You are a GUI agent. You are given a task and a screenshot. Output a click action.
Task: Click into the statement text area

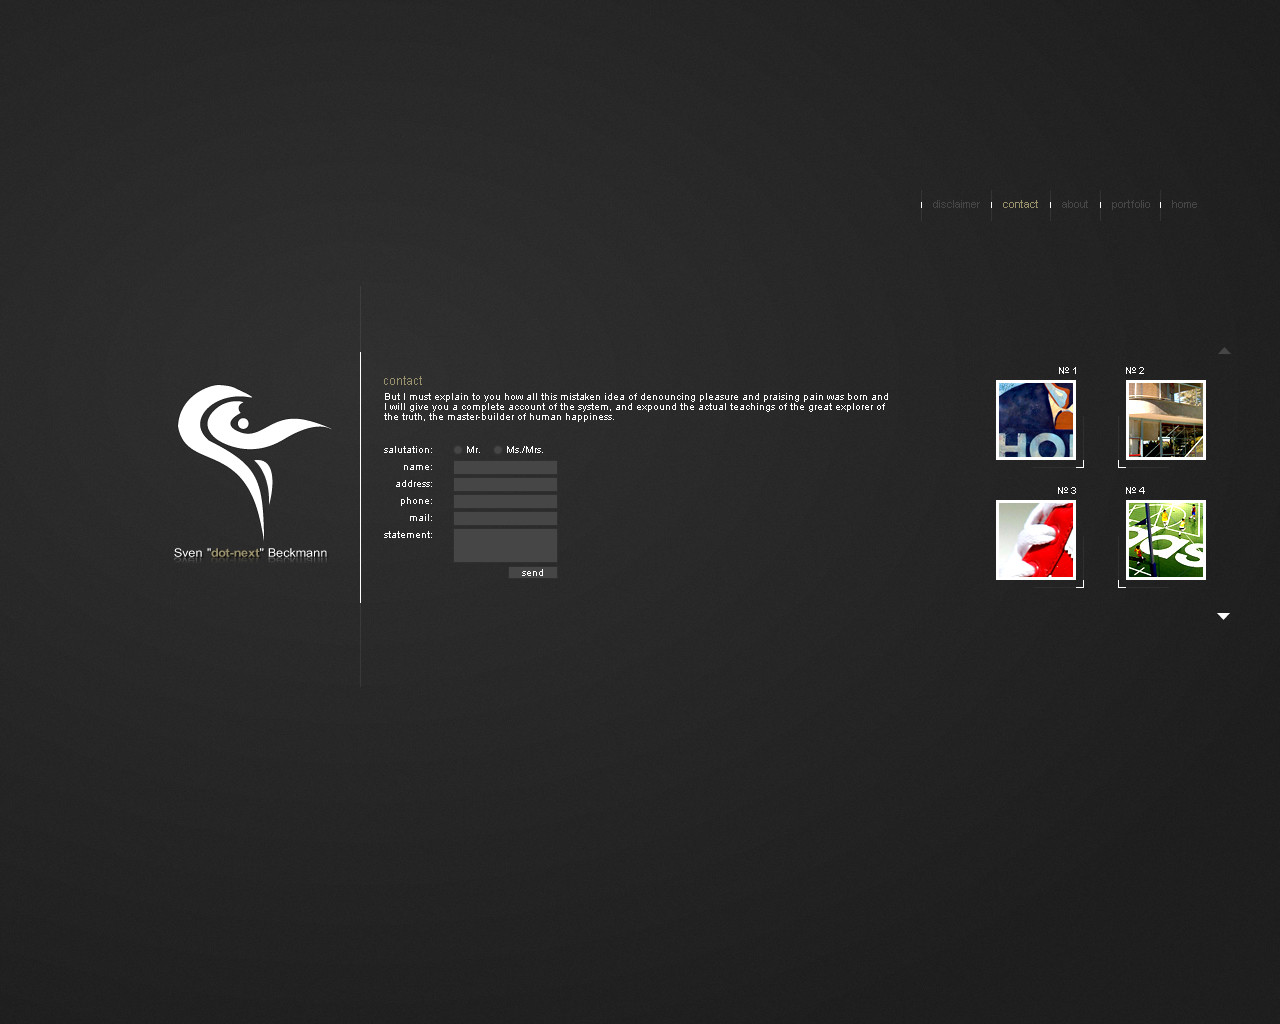point(505,545)
